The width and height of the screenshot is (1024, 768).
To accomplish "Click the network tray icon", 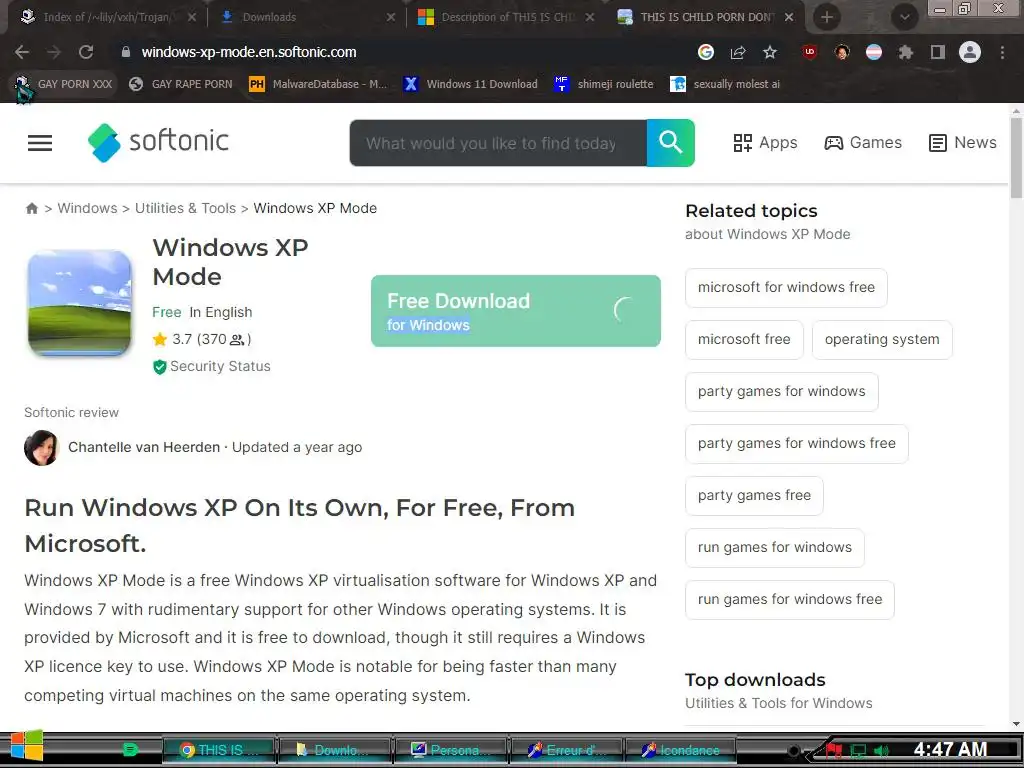I will (x=857, y=751).
